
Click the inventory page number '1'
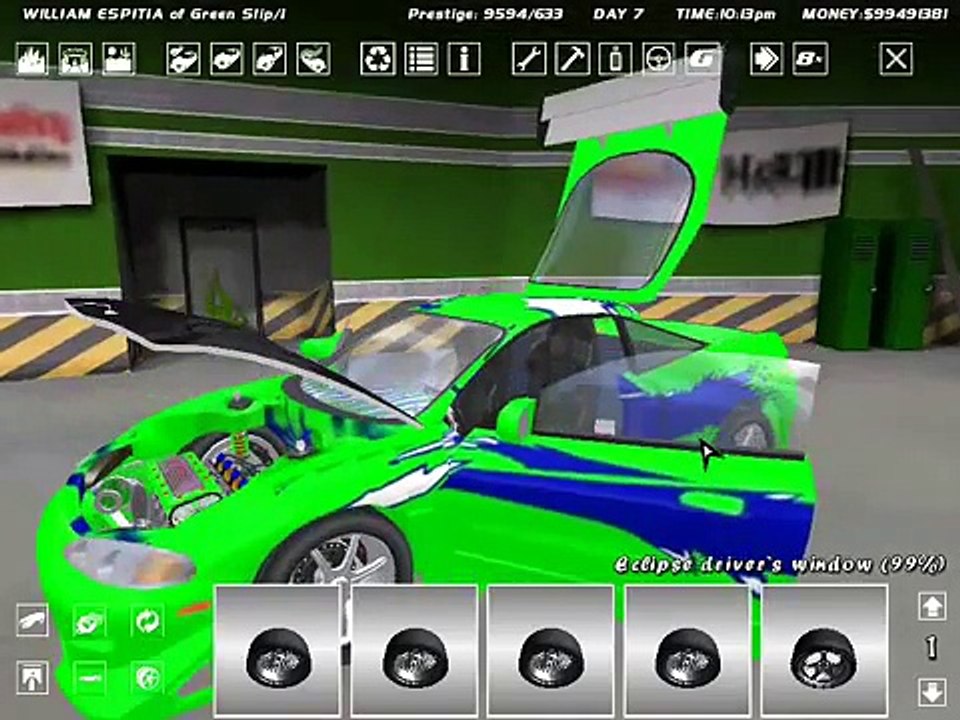pyautogui.click(x=931, y=648)
